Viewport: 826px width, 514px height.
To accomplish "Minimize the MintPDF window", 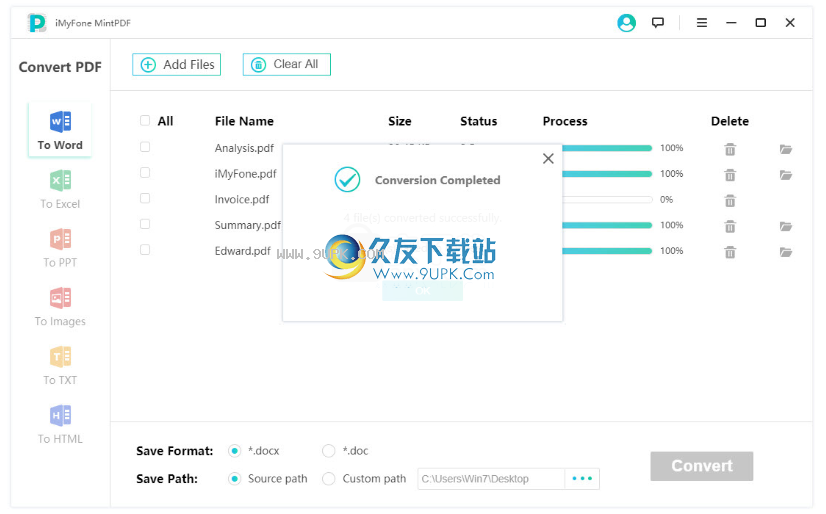I will [x=731, y=23].
